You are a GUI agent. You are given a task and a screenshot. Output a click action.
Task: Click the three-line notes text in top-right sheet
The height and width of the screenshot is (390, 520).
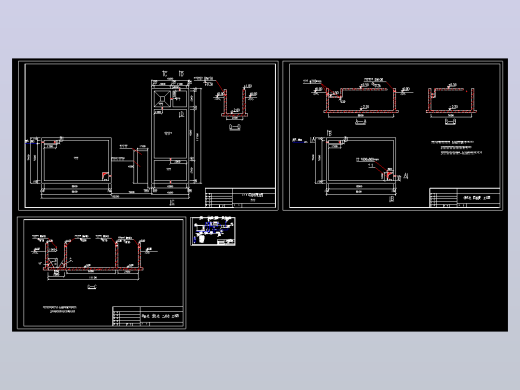457,148
